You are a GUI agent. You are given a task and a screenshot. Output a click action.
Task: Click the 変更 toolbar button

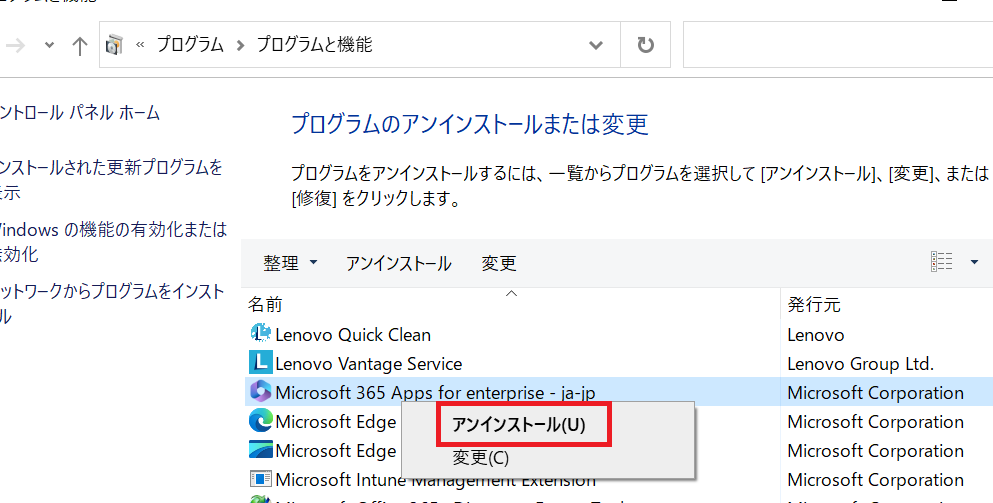point(499,263)
